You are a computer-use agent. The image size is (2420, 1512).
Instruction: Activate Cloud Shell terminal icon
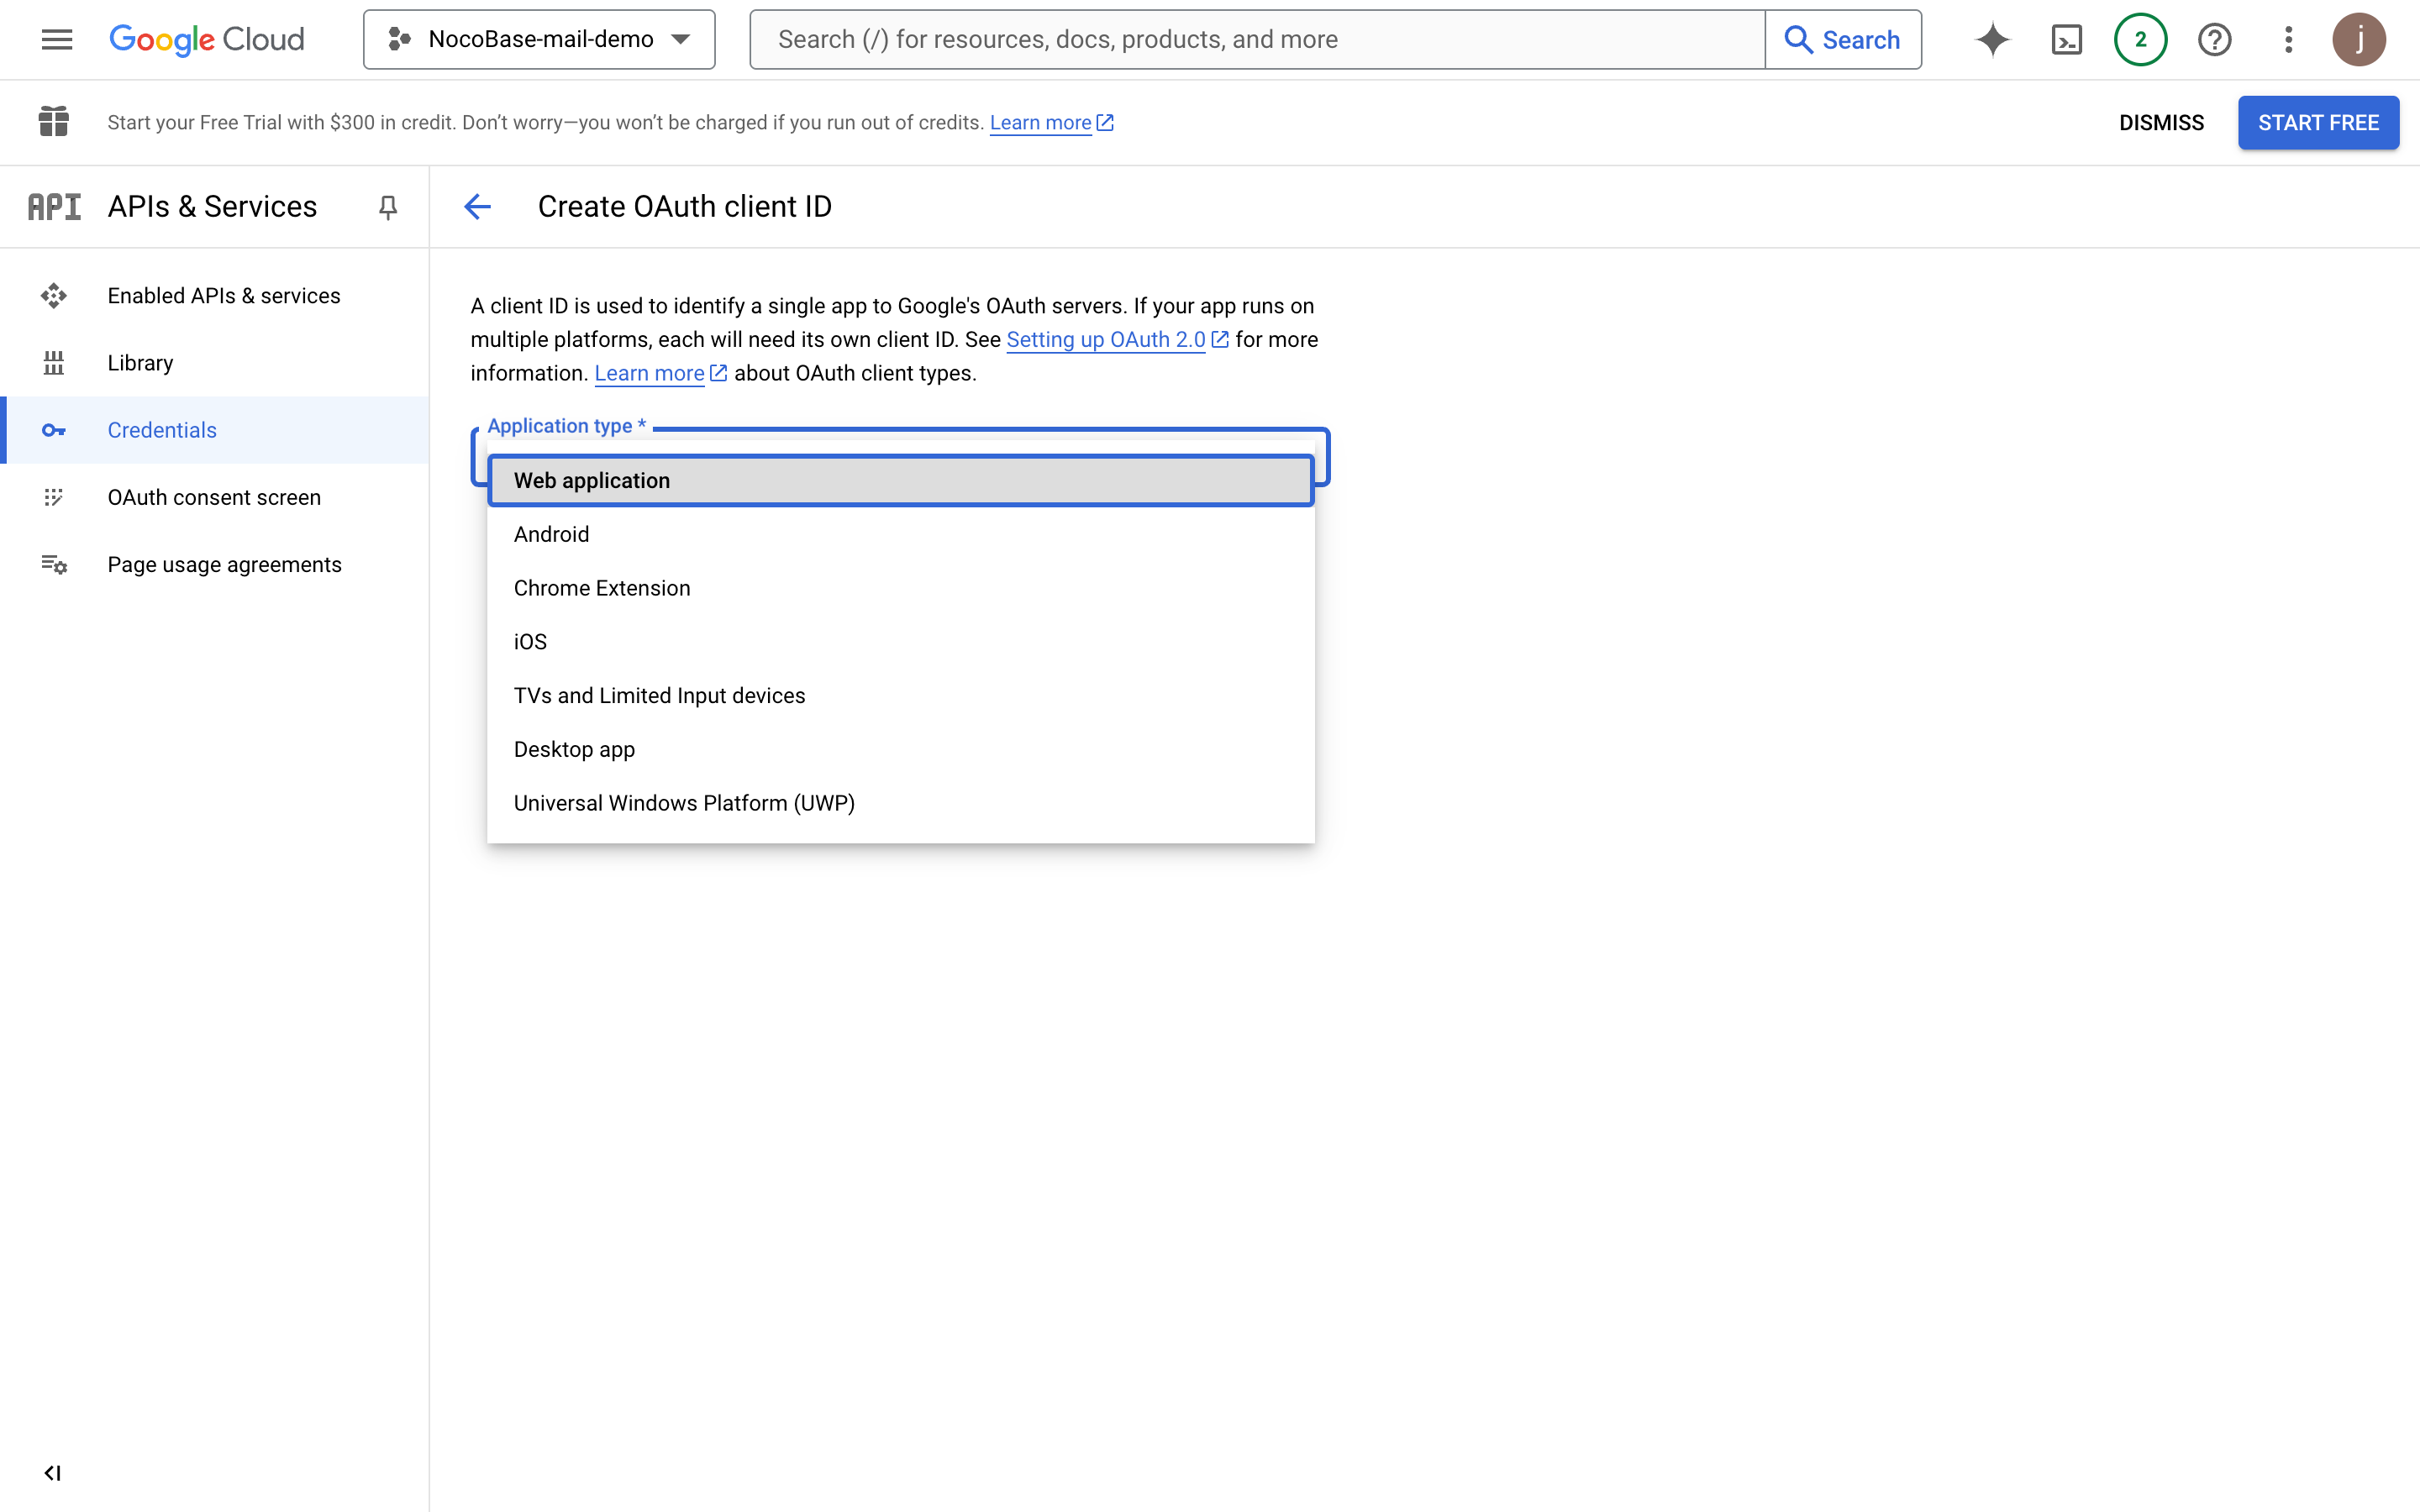(x=2066, y=39)
